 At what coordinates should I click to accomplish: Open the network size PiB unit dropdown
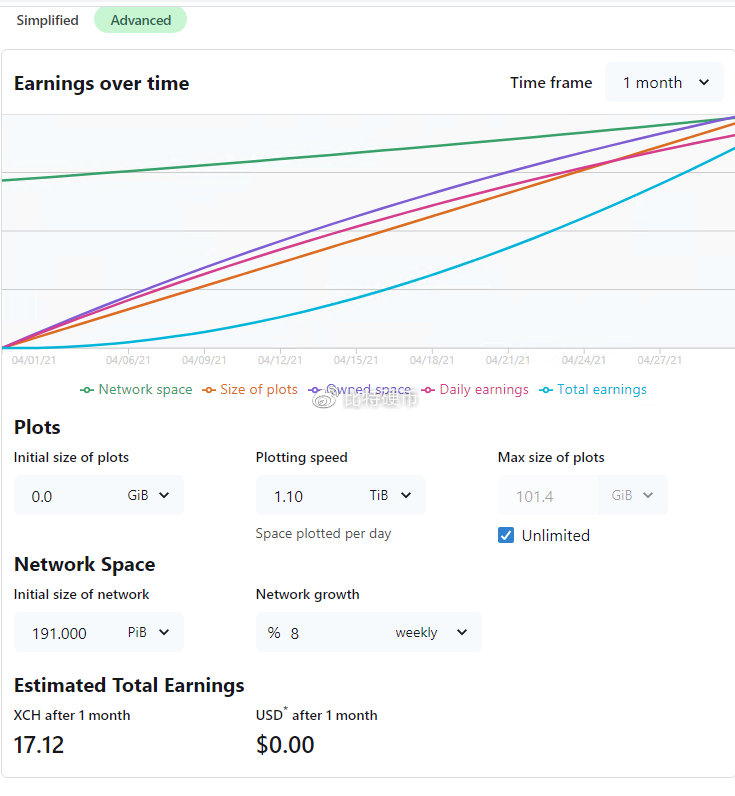[149, 633]
